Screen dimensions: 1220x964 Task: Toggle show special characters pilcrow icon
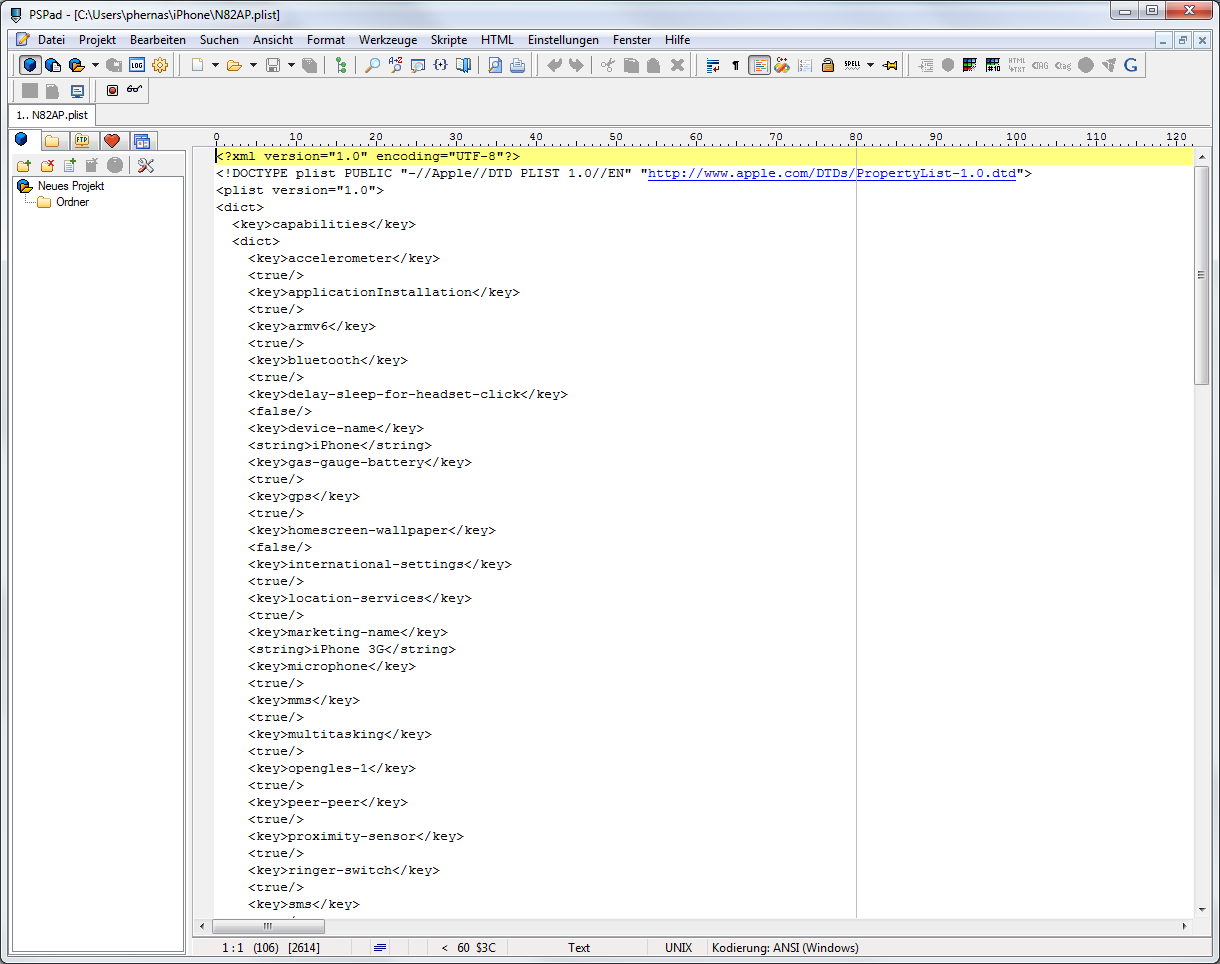(736, 65)
